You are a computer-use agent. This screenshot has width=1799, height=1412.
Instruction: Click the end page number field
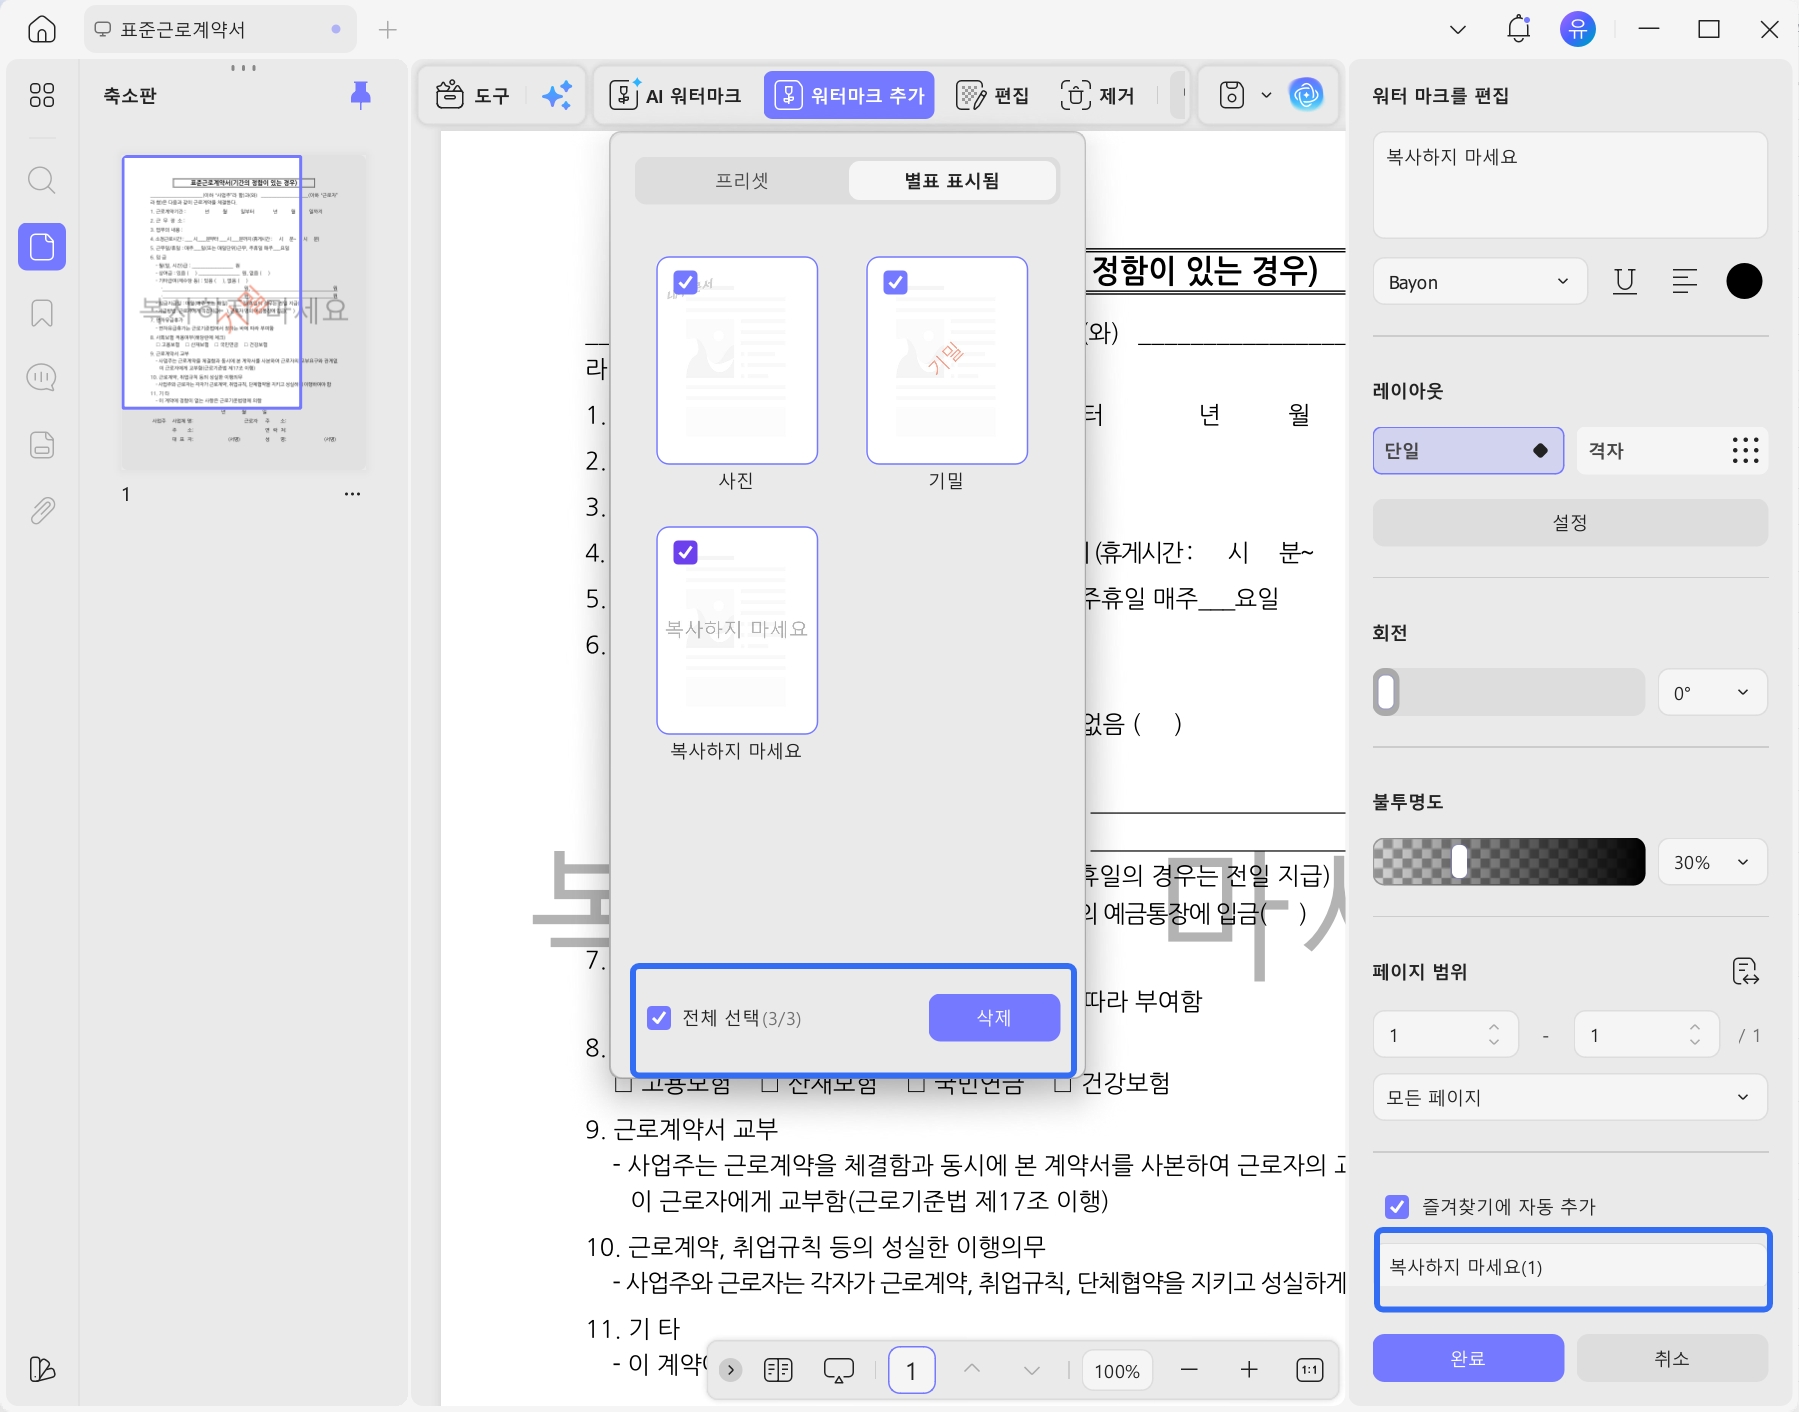1646,1035
